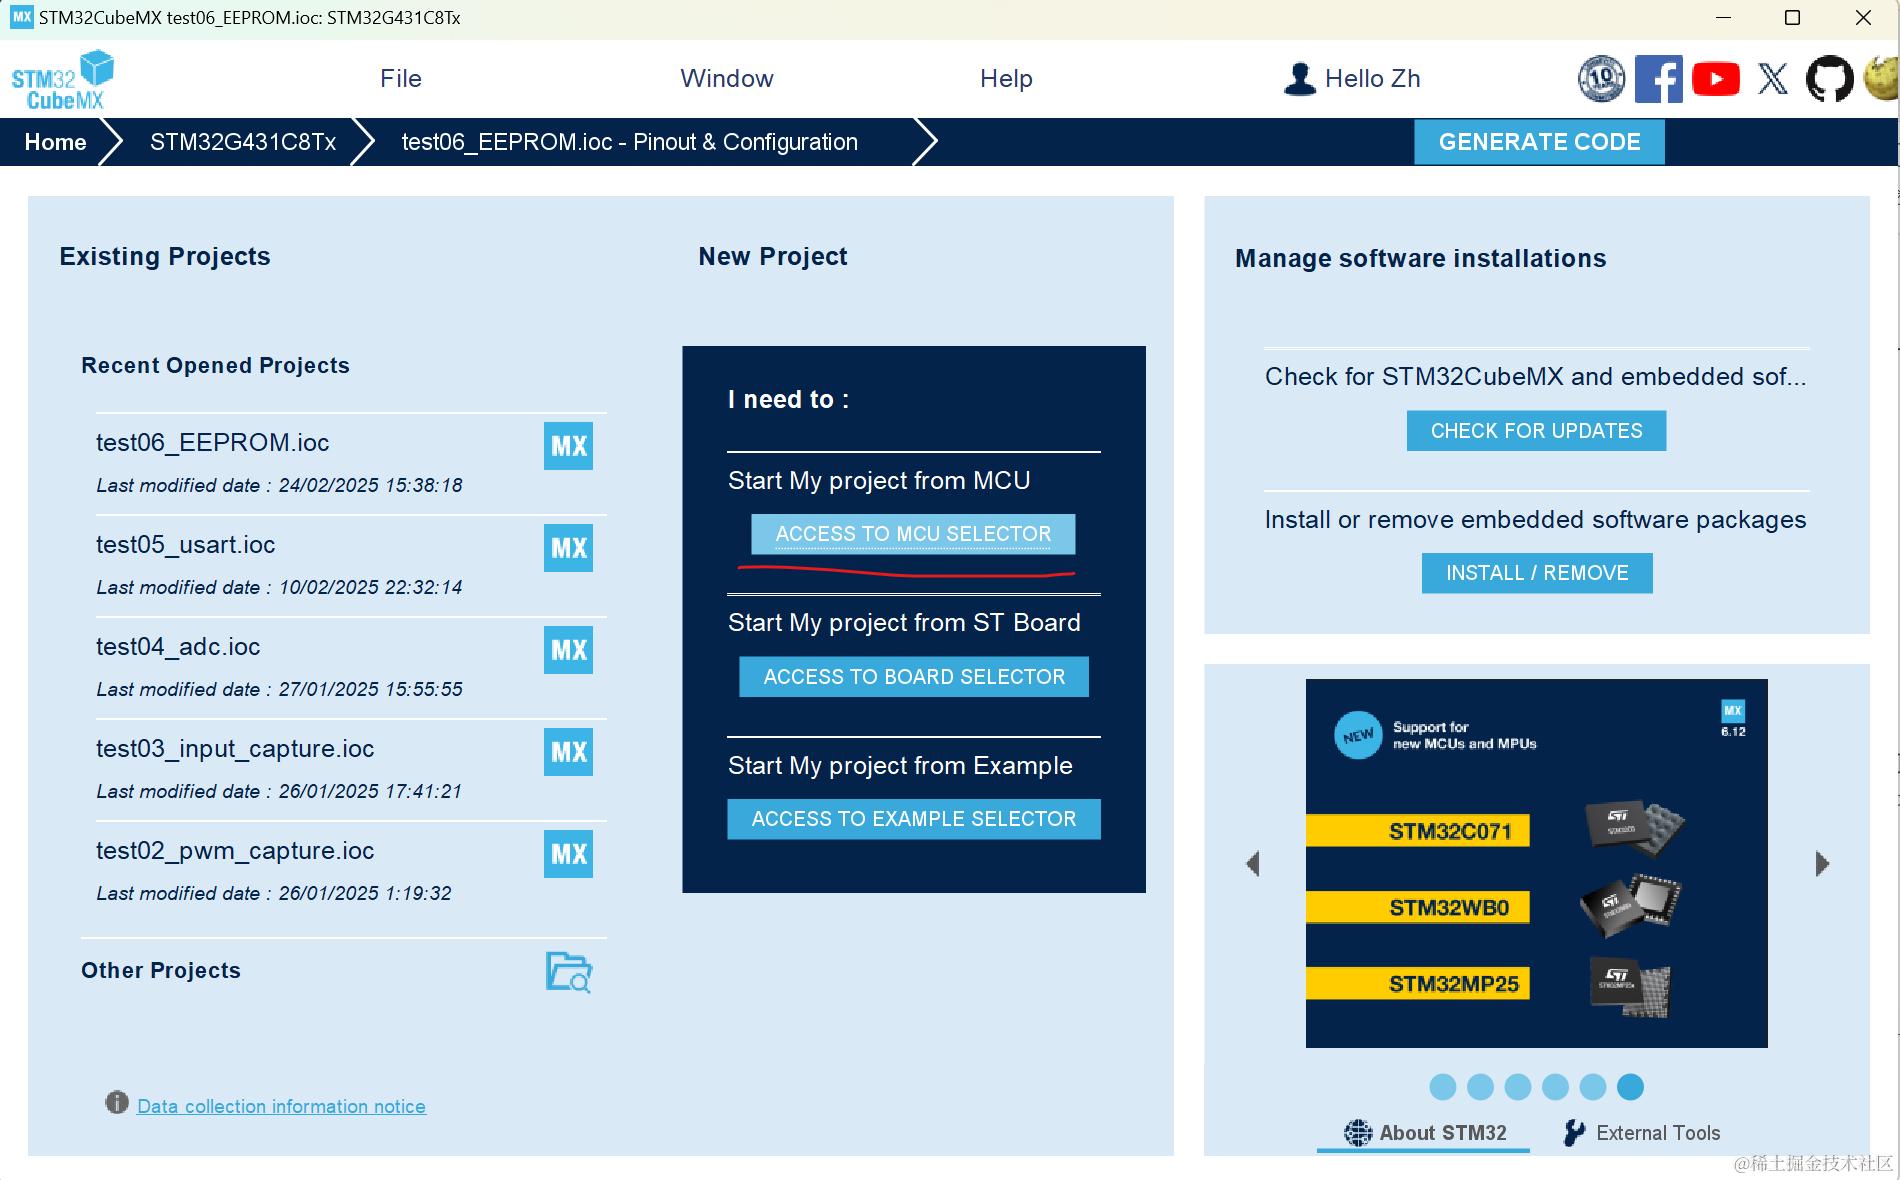Click CHECK FOR UPDATES

click(1536, 431)
